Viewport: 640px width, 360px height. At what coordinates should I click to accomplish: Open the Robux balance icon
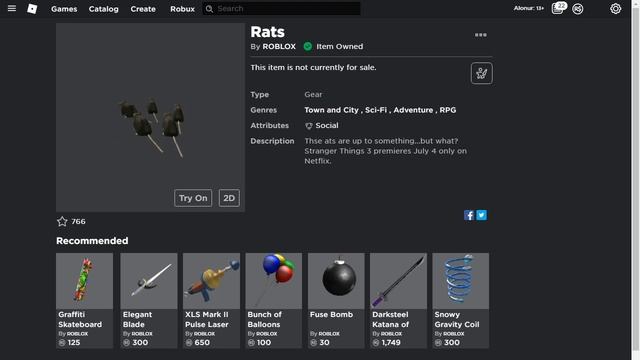tap(578, 9)
